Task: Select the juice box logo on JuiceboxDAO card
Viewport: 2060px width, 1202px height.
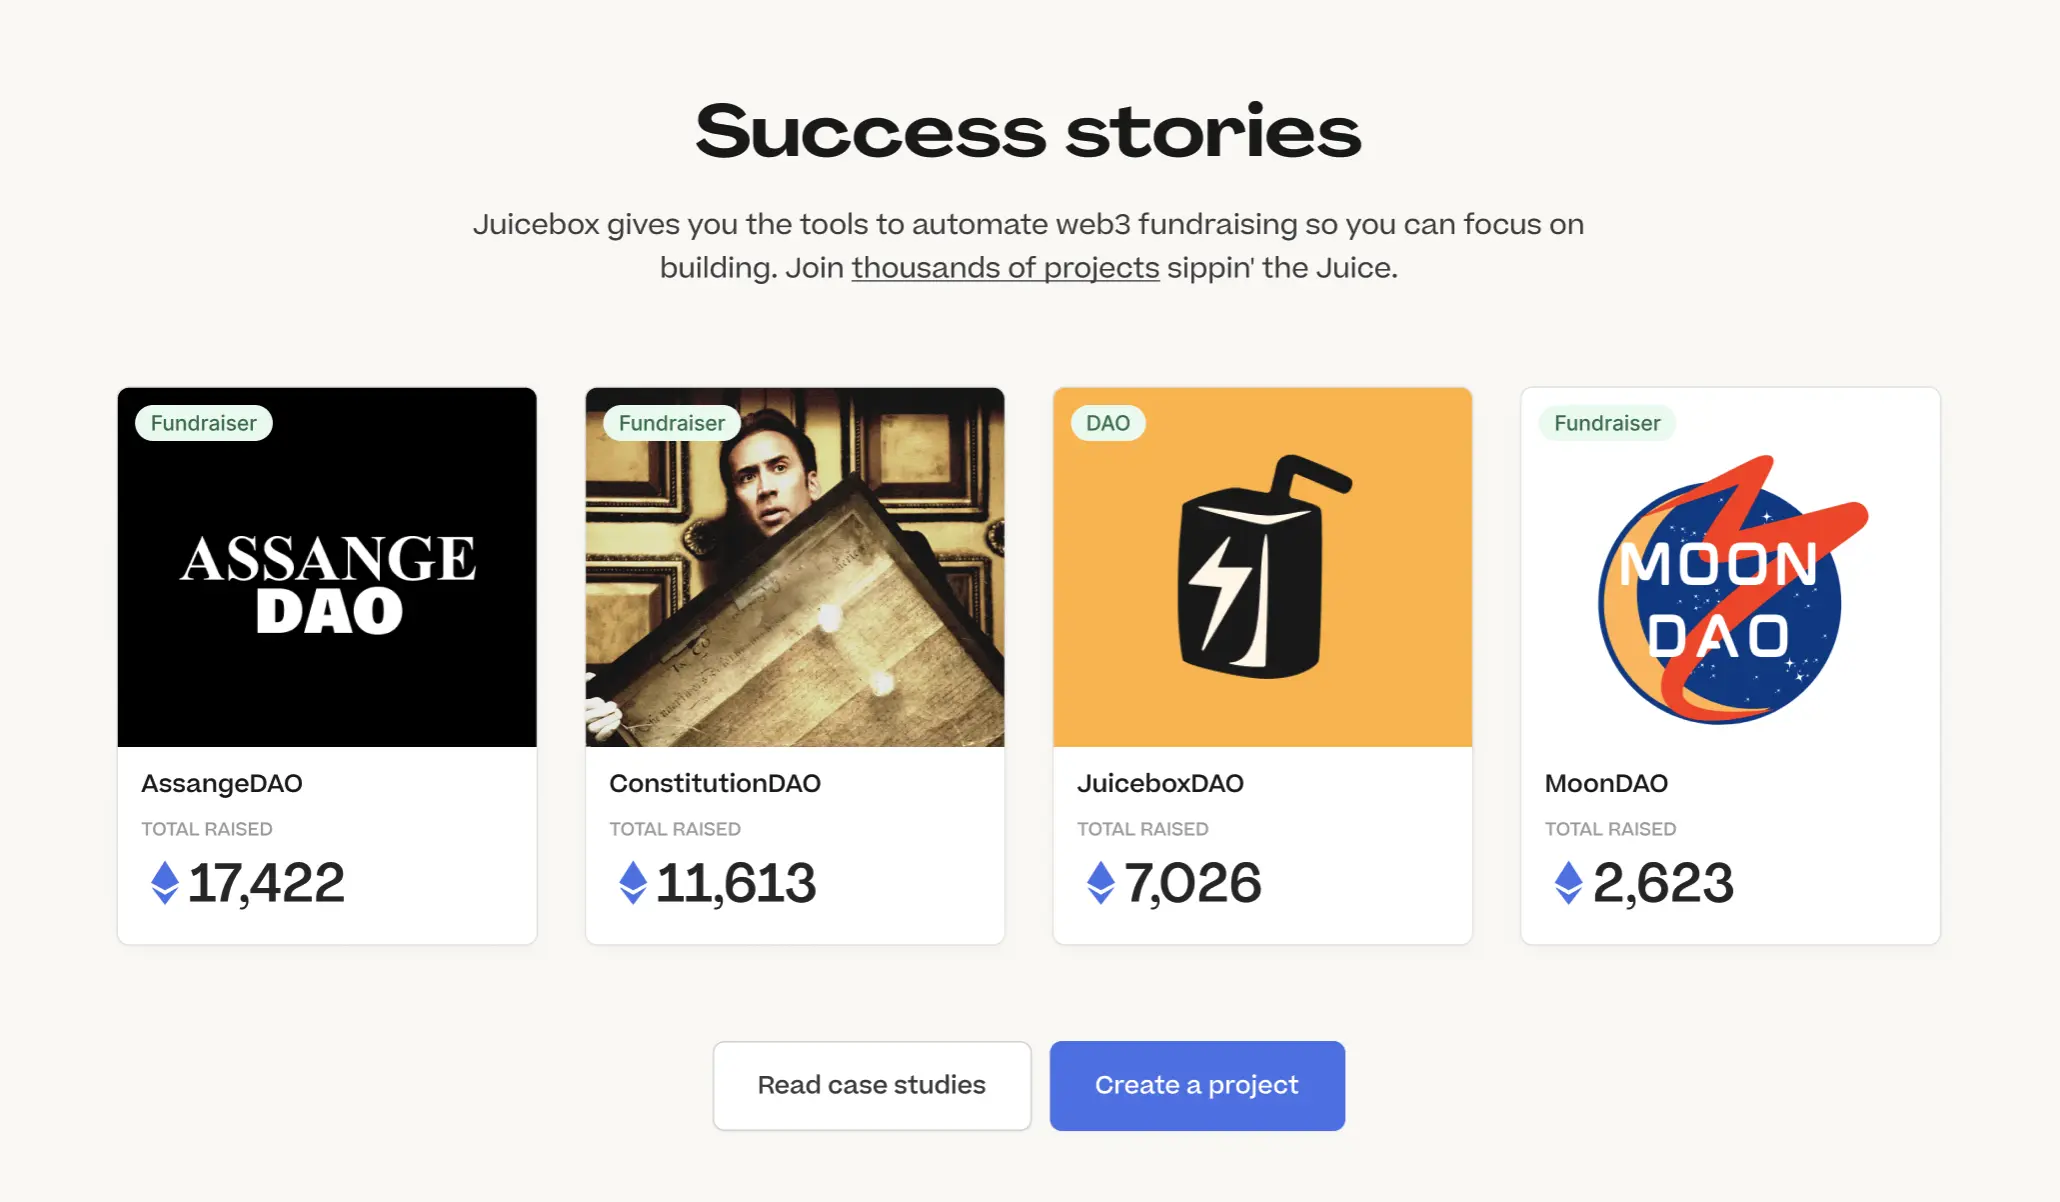Action: pos(1262,567)
